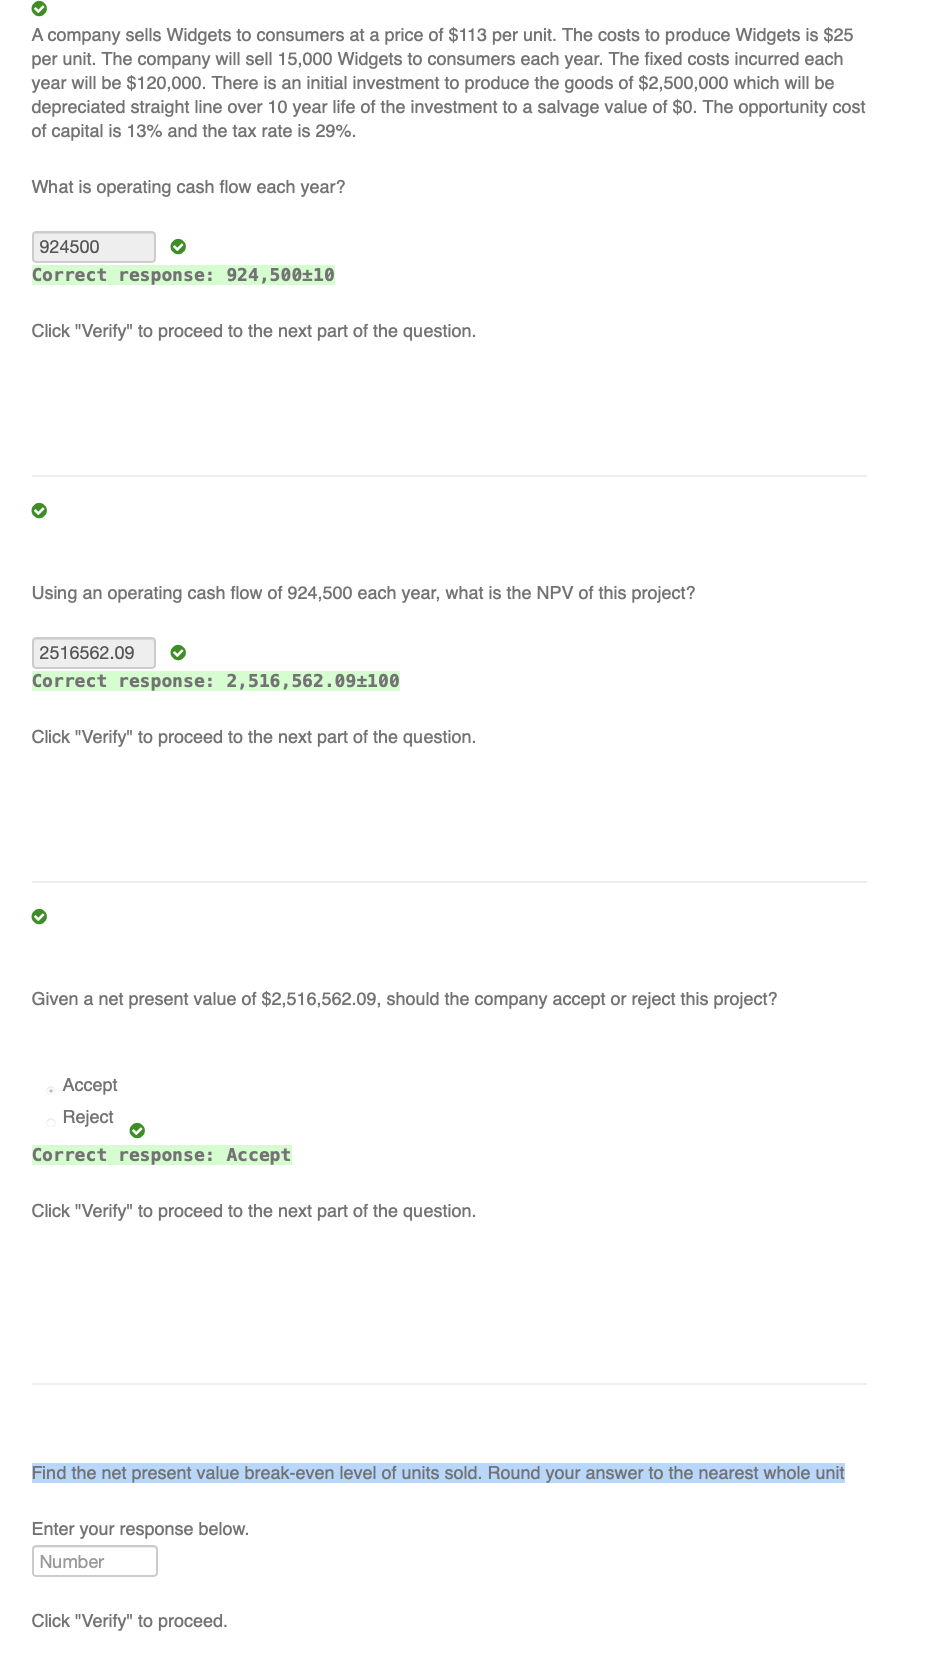Click the checkmark beside the 2516562.09 answer field
The image size is (944, 1664).
pos(178,652)
